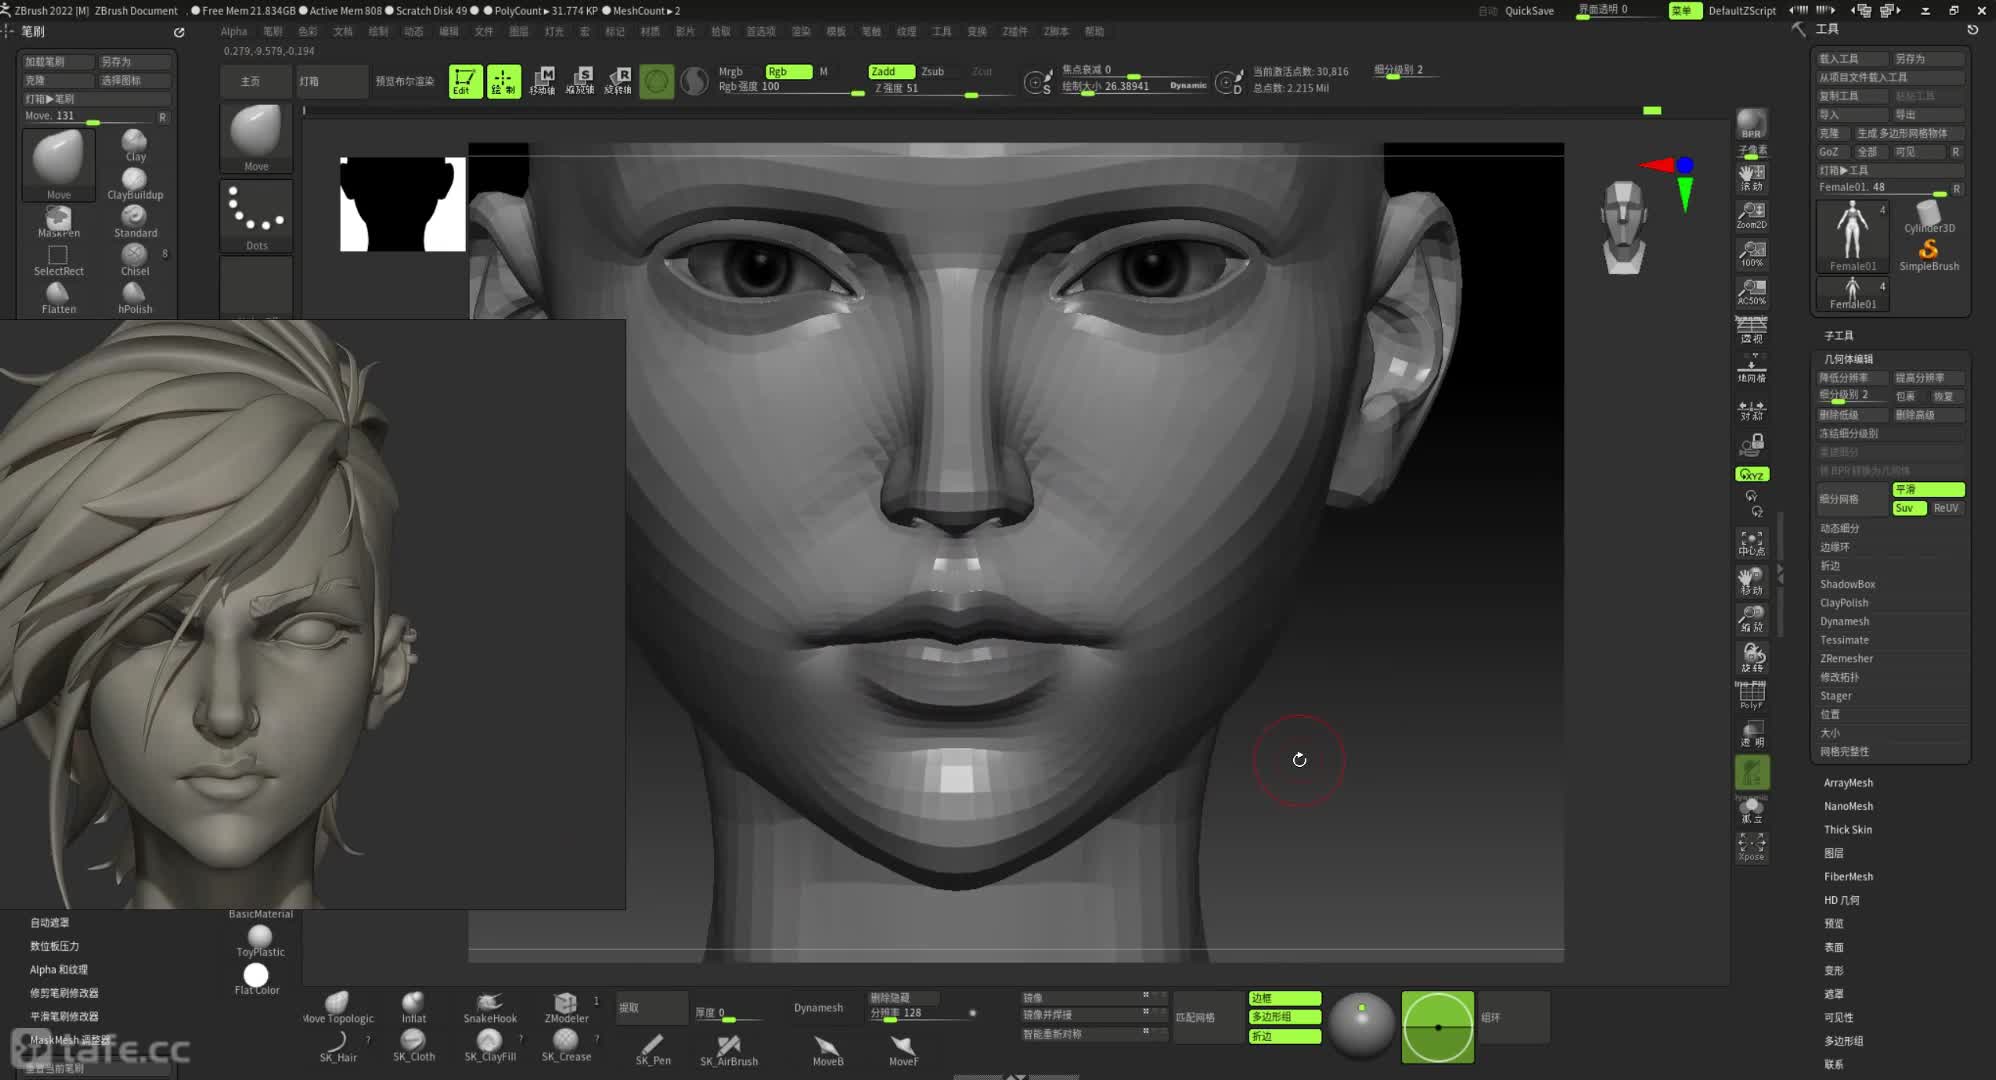Open the DefaultZScript menu item

[1742, 11]
